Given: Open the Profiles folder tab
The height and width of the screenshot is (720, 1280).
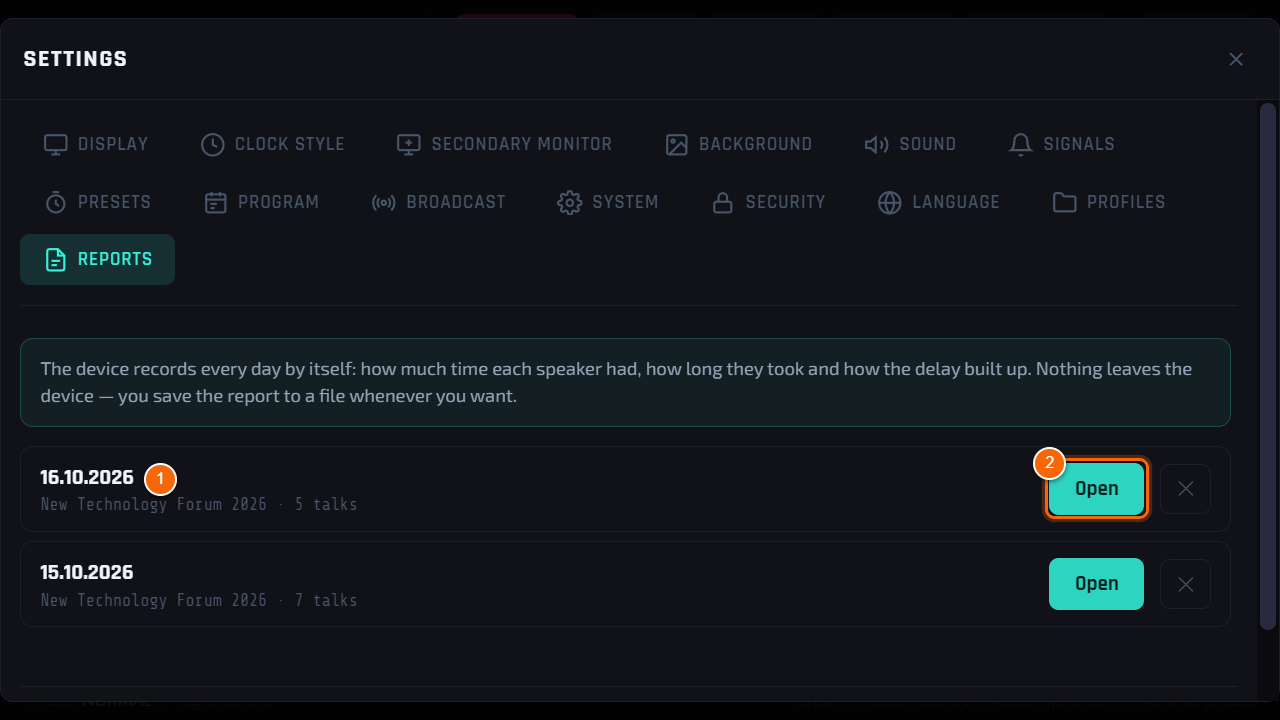Looking at the screenshot, I should [1109, 202].
